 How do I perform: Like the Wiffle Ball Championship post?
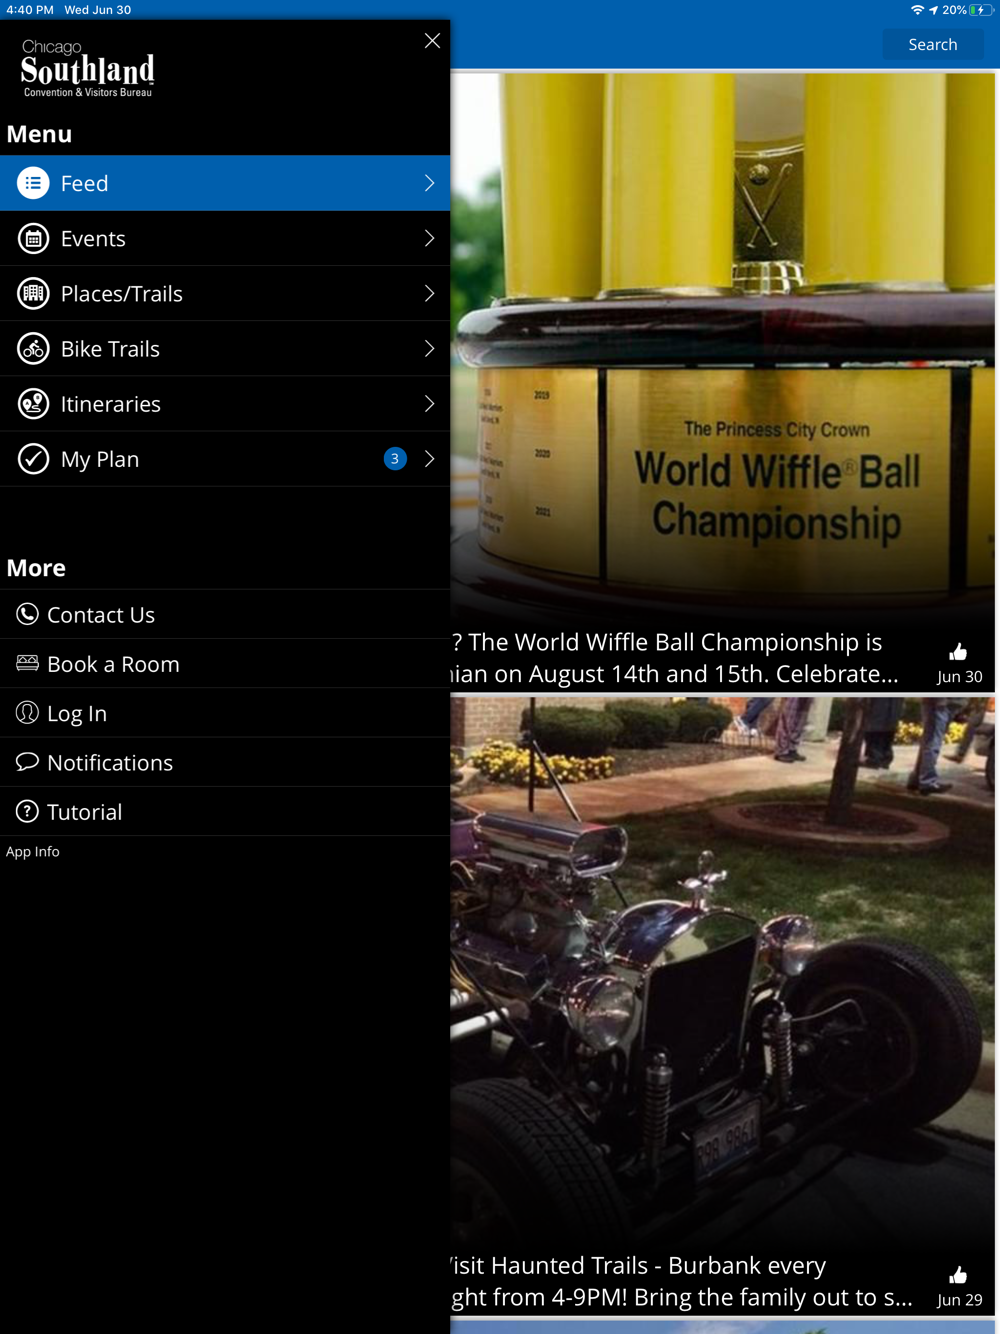(x=958, y=652)
